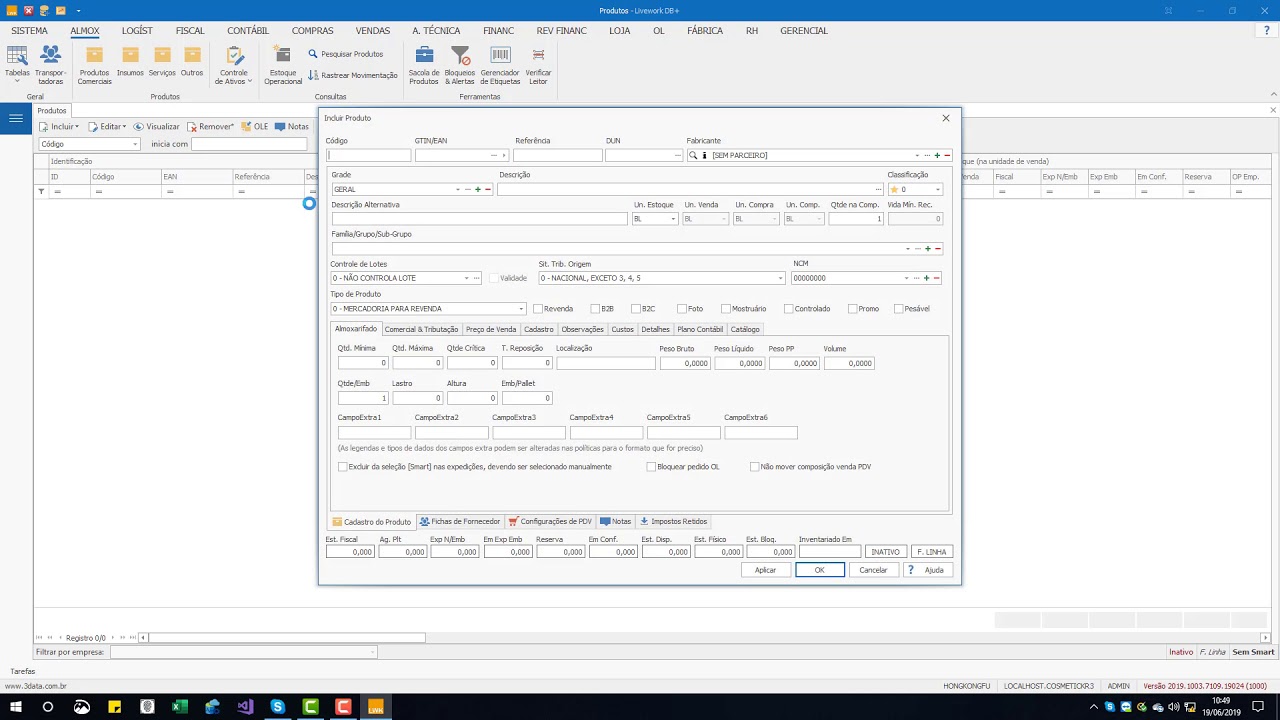This screenshot has height=720, width=1280.
Task: Open Impostos Retidos tab
Action: 674,522
